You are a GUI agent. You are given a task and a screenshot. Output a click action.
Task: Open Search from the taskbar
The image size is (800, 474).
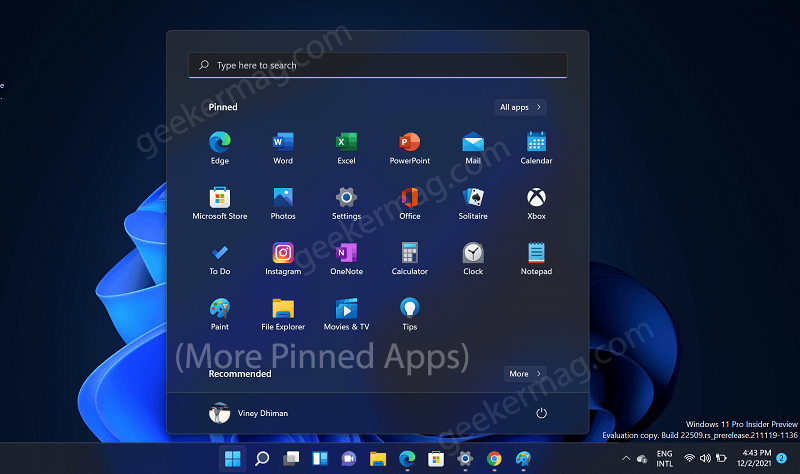pyautogui.click(x=262, y=459)
